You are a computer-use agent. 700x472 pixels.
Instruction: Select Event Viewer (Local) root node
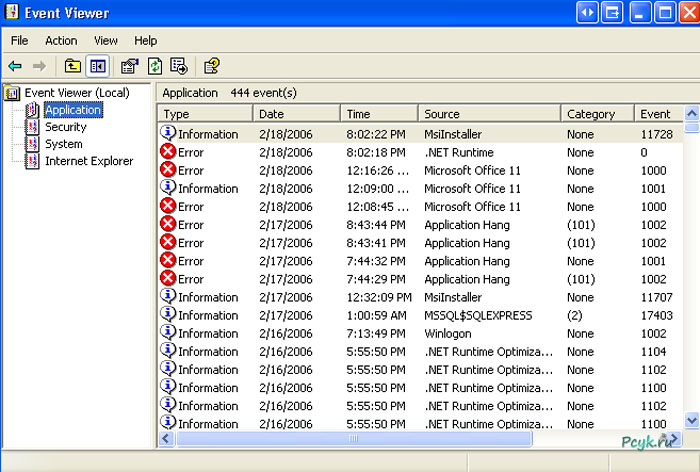77,93
